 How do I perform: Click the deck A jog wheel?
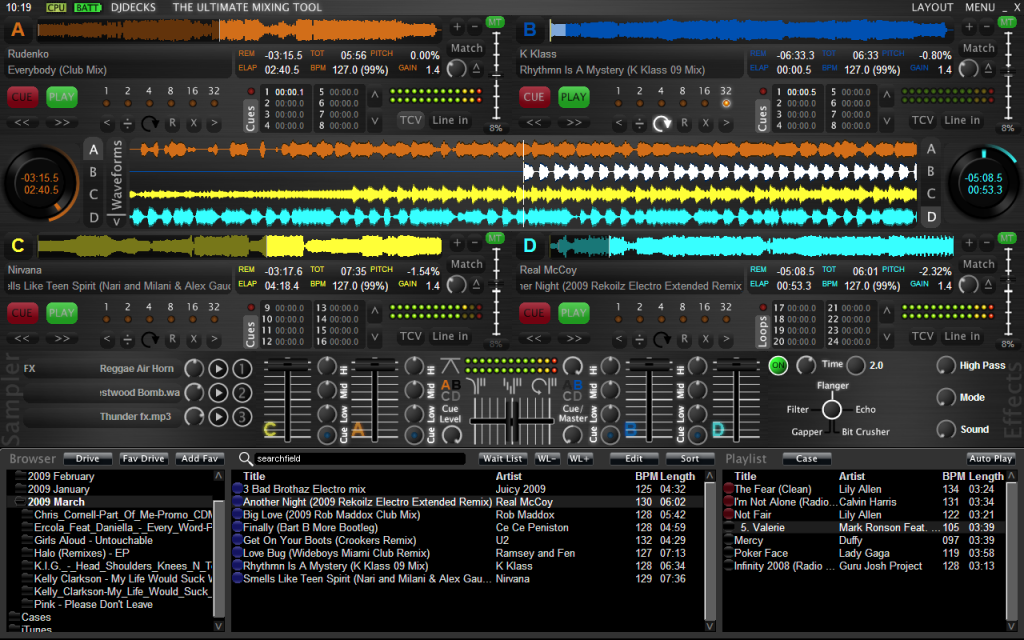(x=42, y=184)
